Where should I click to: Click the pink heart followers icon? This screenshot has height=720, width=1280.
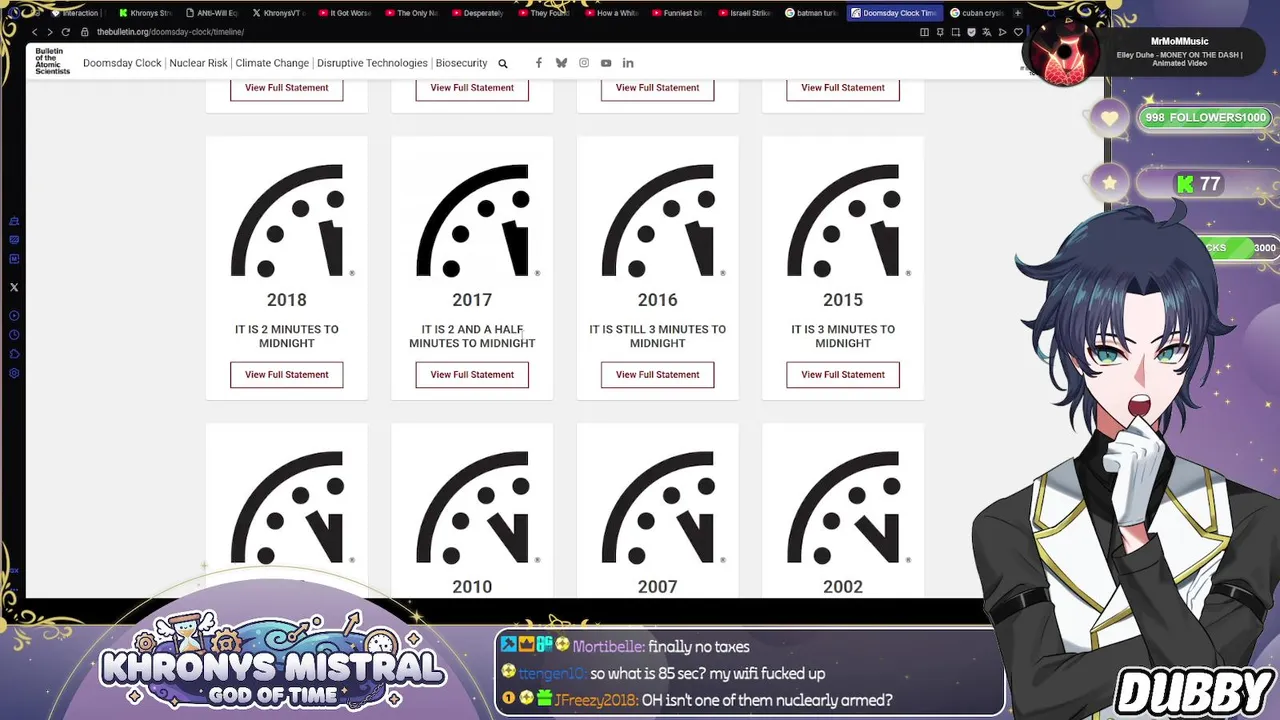tap(1109, 118)
